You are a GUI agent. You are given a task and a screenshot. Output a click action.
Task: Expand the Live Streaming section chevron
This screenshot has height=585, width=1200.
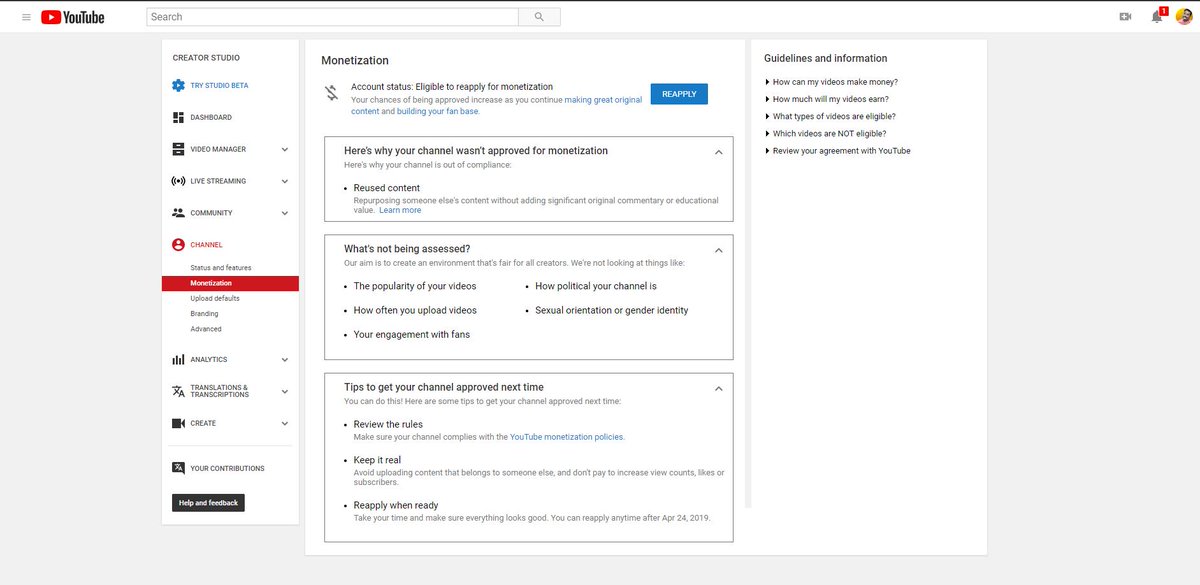[285, 181]
